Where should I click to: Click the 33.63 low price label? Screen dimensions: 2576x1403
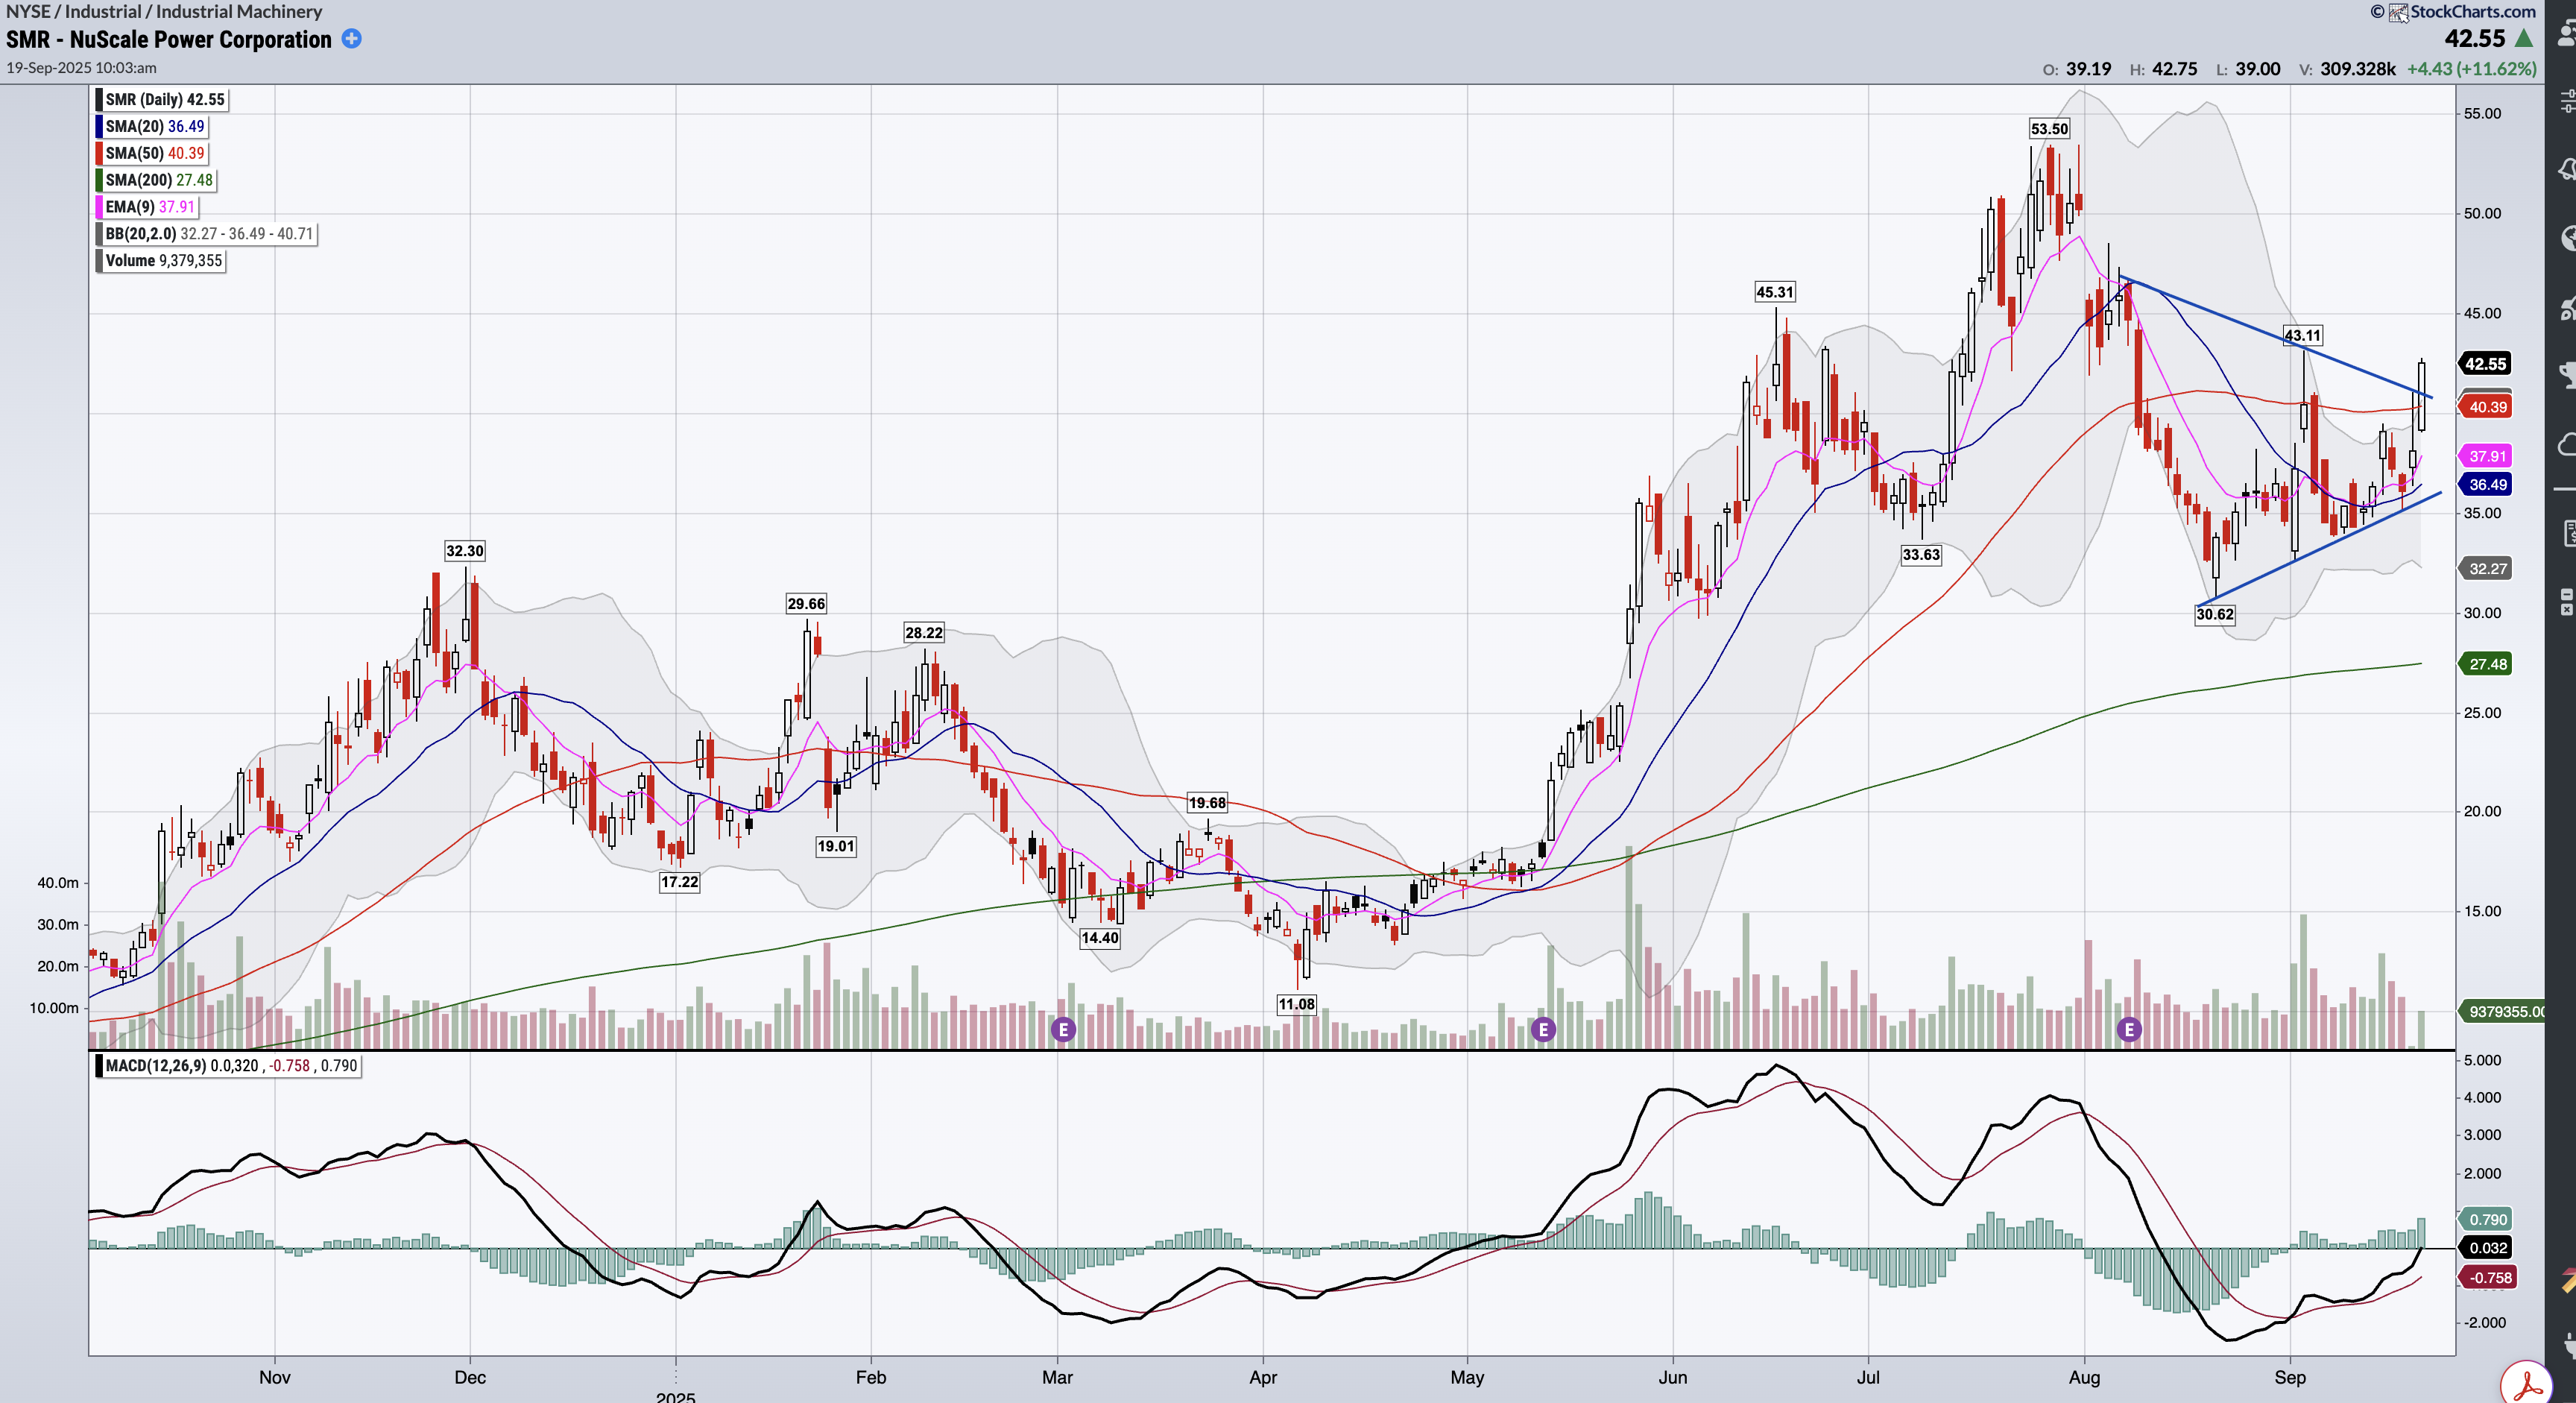(1921, 555)
